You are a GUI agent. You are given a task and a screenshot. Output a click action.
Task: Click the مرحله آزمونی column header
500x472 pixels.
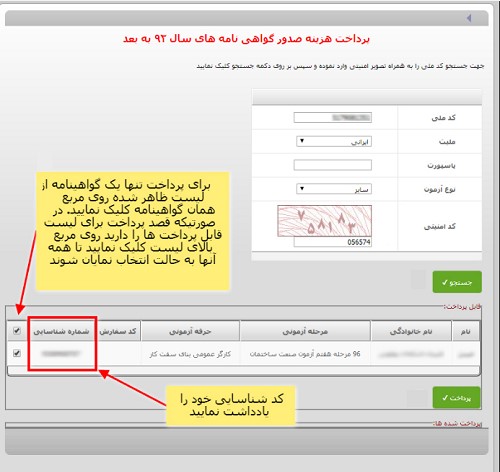click(x=305, y=331)
